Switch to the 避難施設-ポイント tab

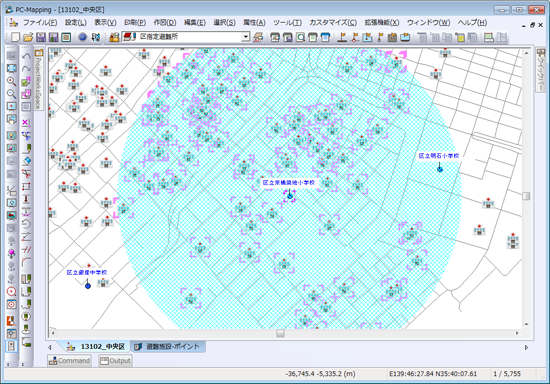pyautogui.click(x=168, y=346)
